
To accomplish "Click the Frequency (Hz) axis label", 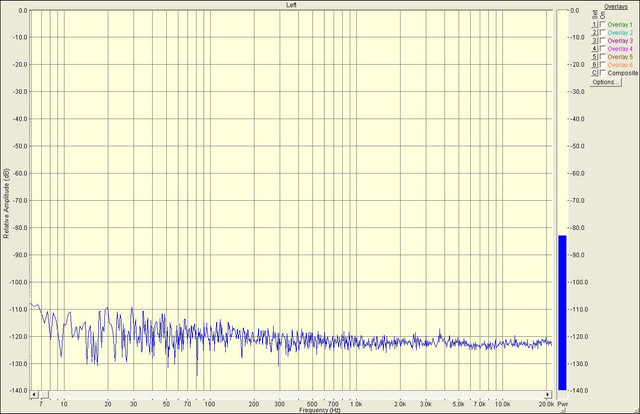I will pyautogui.click(x=319, y=410).
